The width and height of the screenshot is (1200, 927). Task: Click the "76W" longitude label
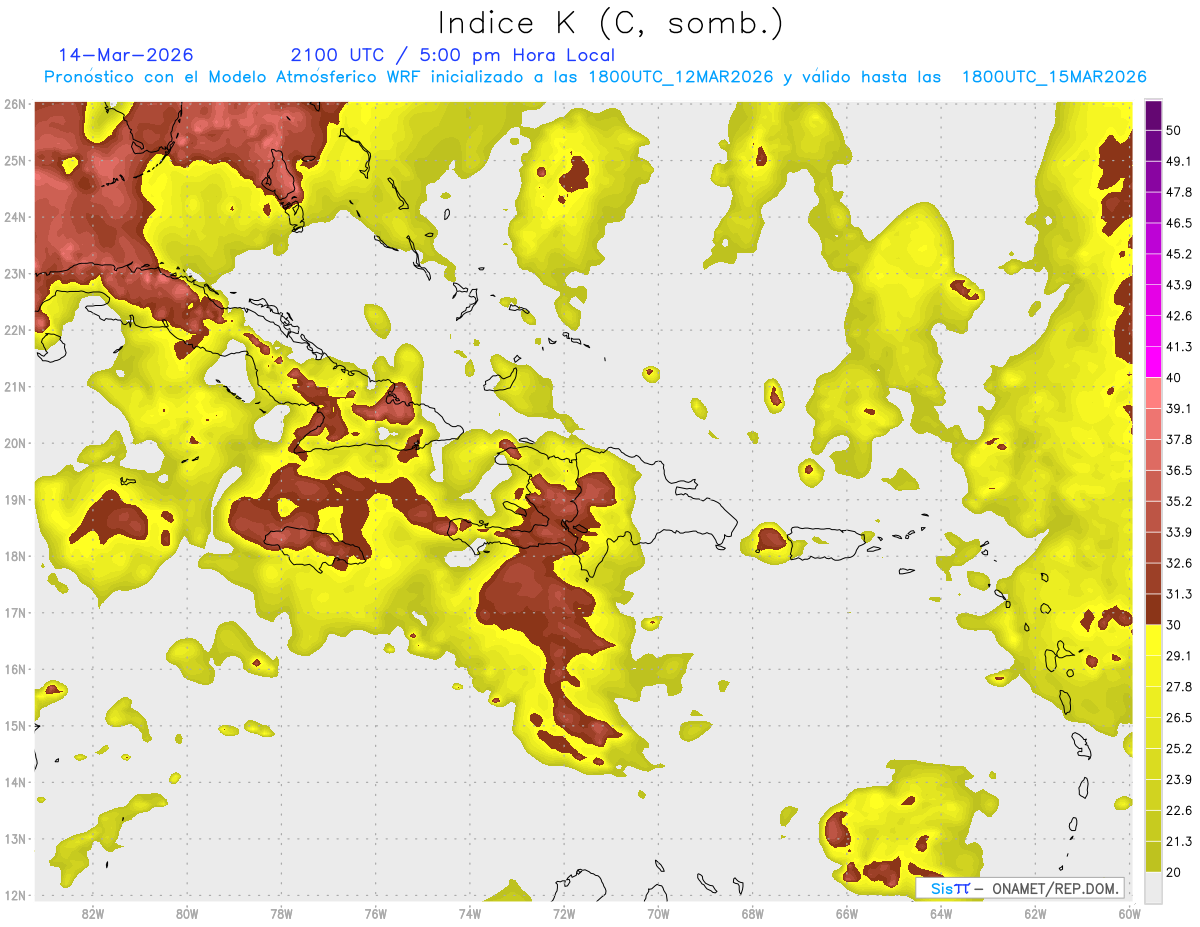(x=375, y=914)
